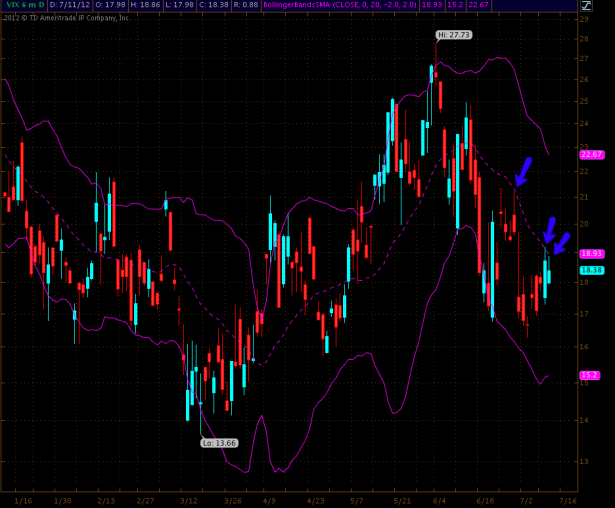Click the cyan 18.38 last price tag
Screen dimensions: 615x508
coord(590,269)
